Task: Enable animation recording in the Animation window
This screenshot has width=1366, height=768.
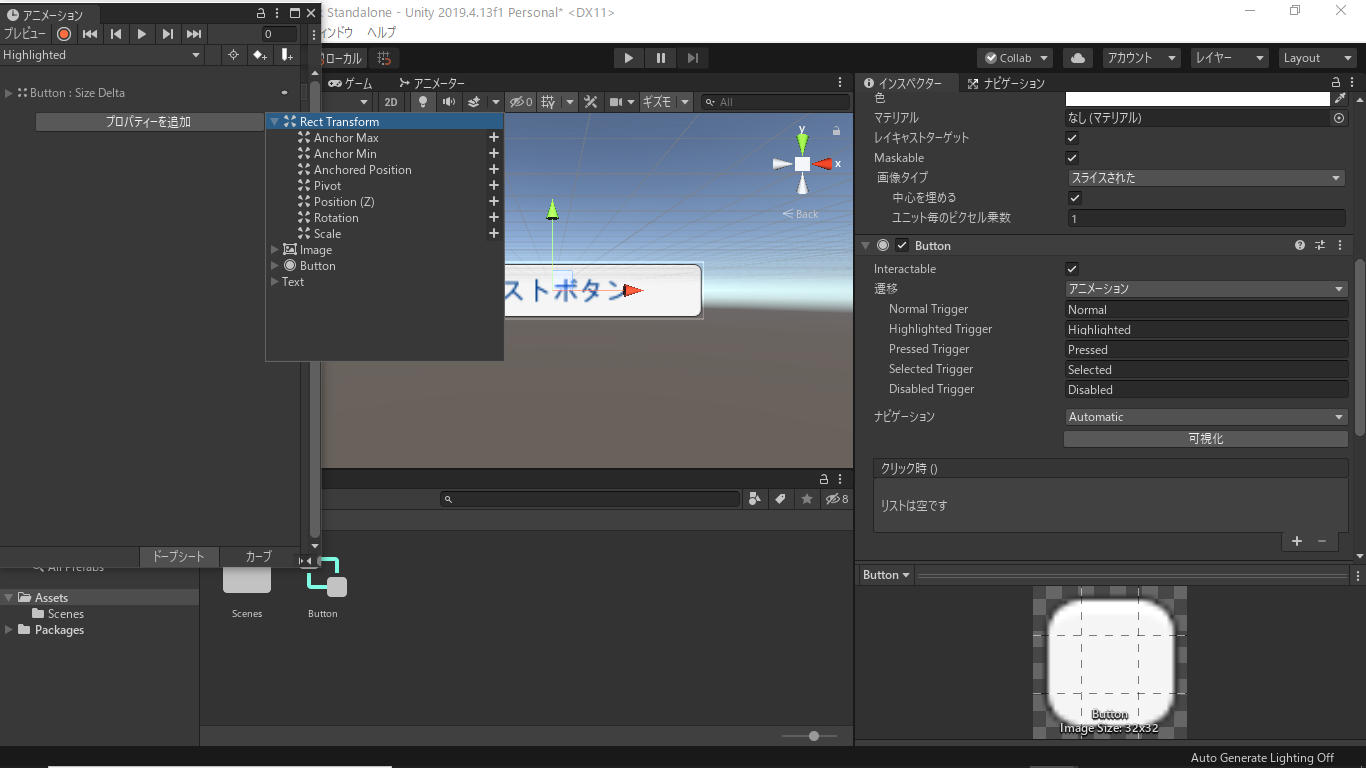Action: coord(64,33)
